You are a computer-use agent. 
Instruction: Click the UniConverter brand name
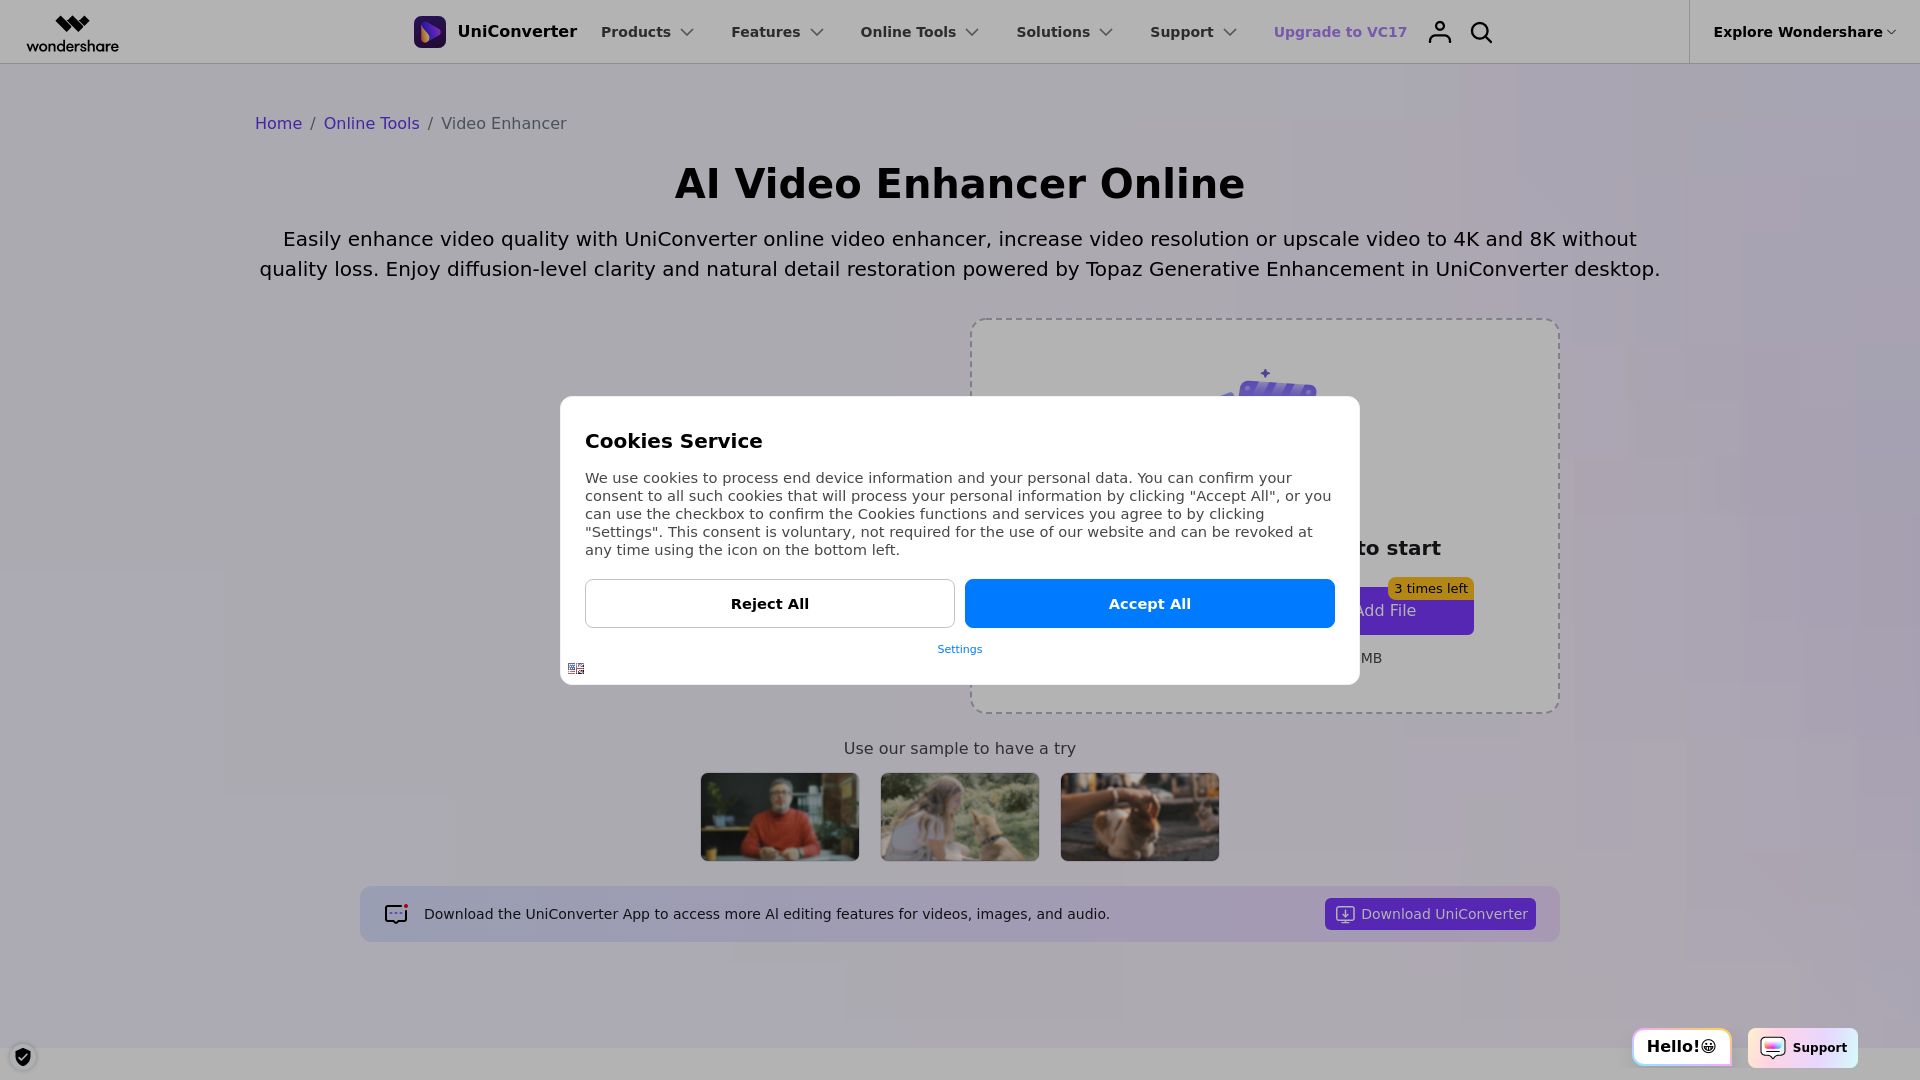[x=517, y=32]
